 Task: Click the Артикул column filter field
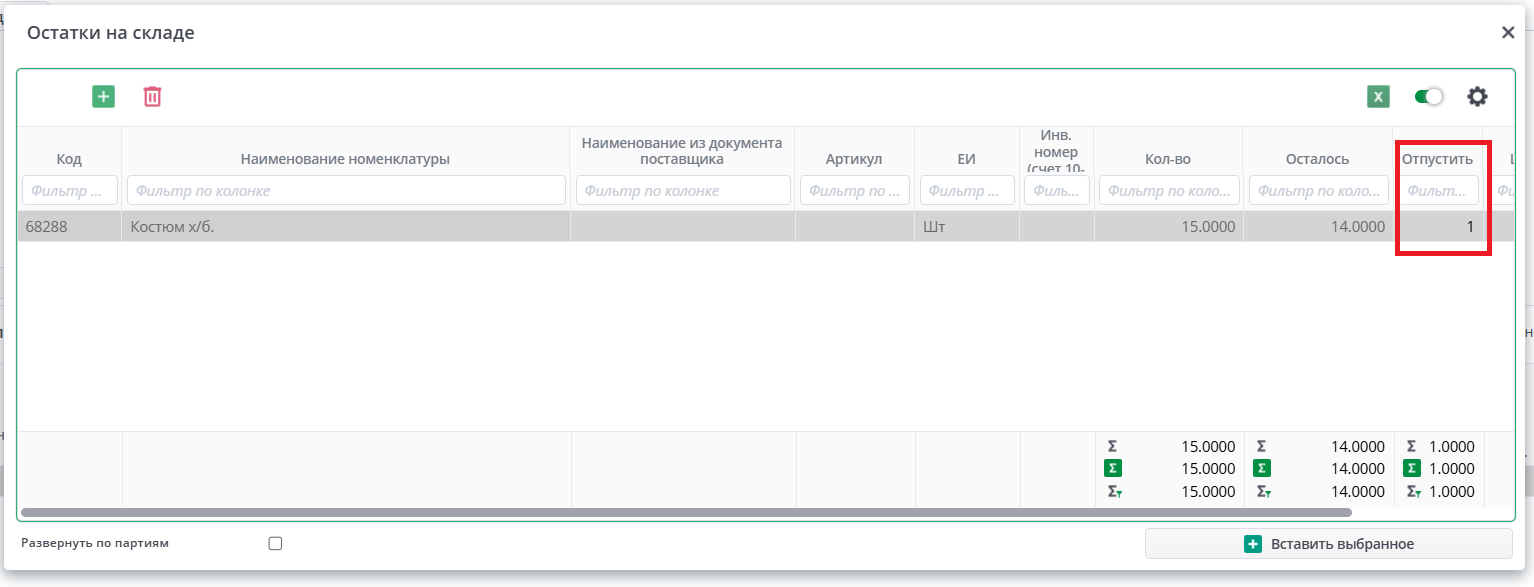point(854,190)
